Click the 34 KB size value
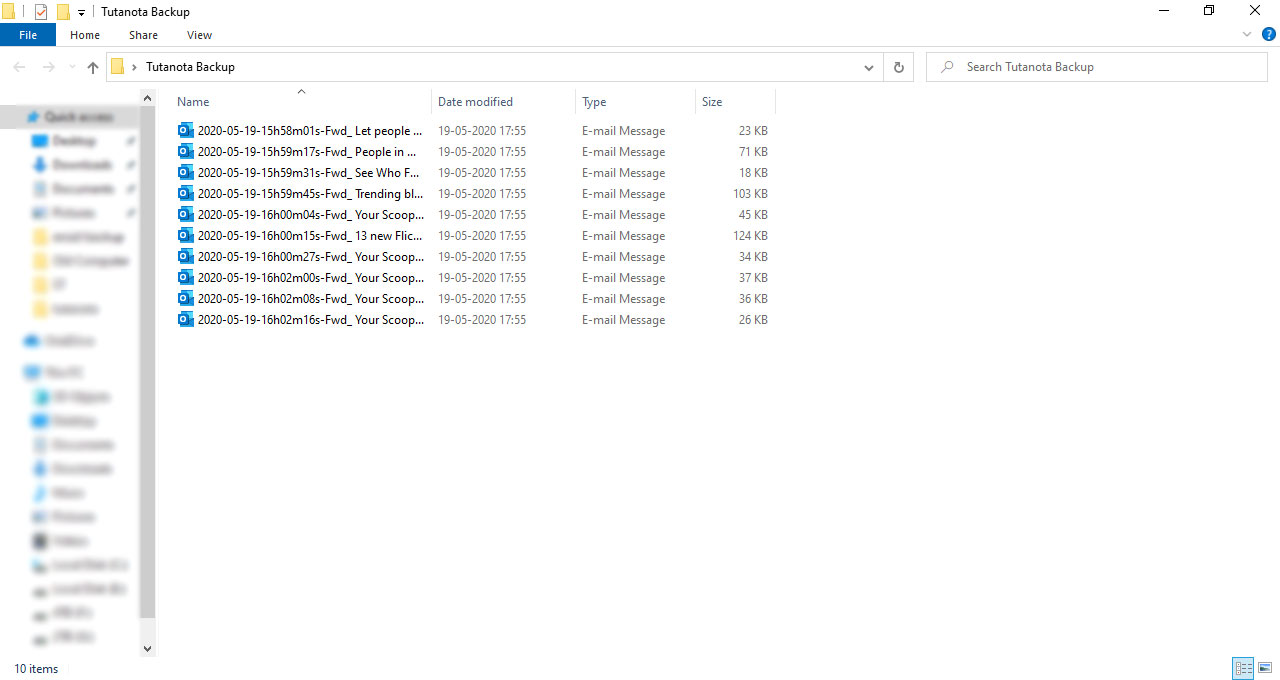This screenshot has width=1280, height=680. tap(753, 257)
